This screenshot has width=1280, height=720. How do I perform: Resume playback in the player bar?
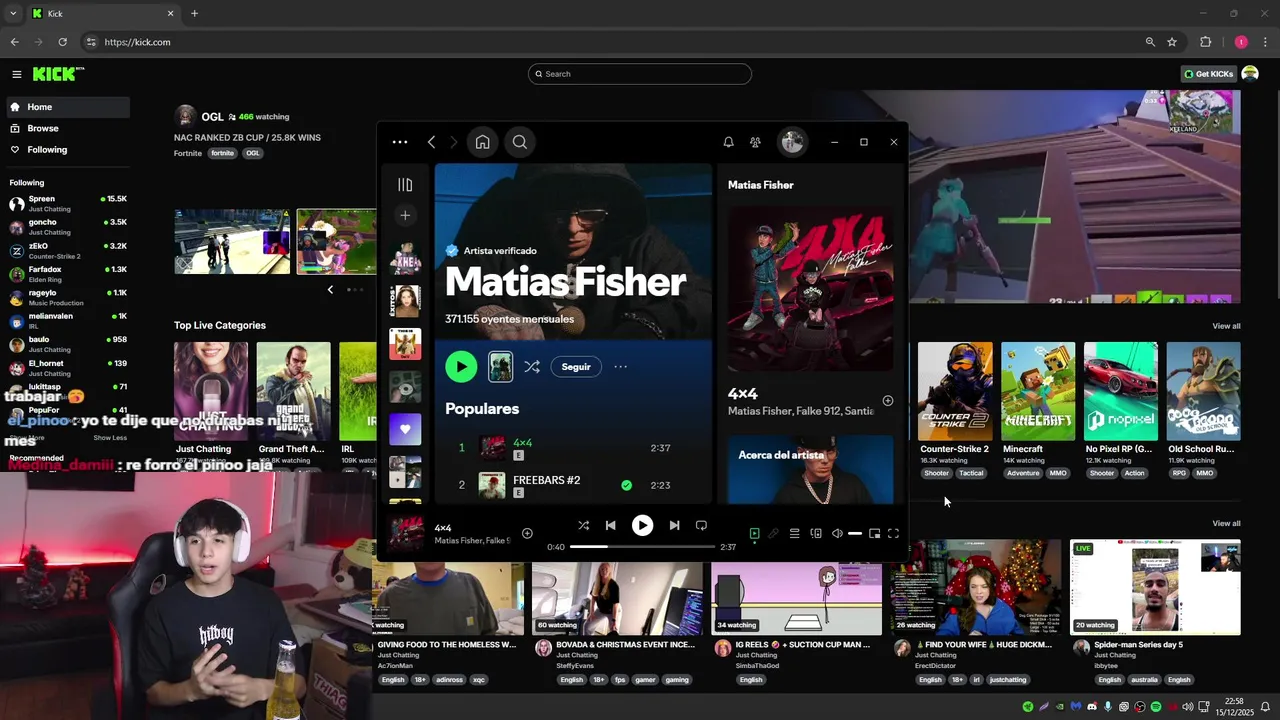point(642,525)
